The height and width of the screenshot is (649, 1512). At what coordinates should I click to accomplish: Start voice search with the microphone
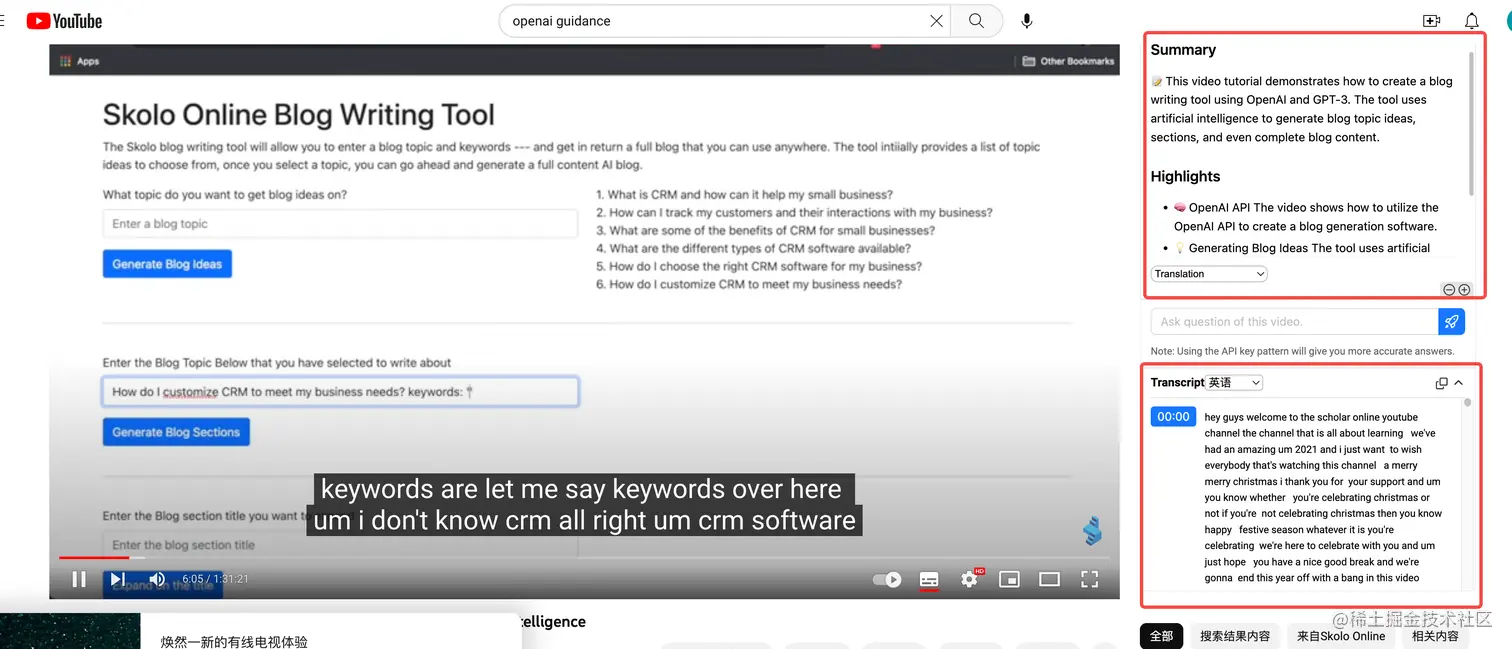1026,21
